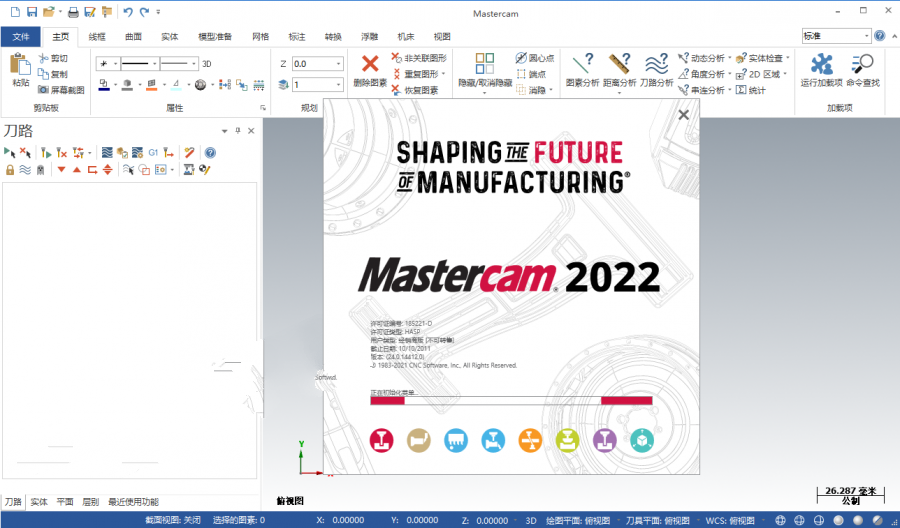The width and height of the screenshot is (900, 528).
Task: Click the 粘贴 paste icon
Action: tap(21, 65)
